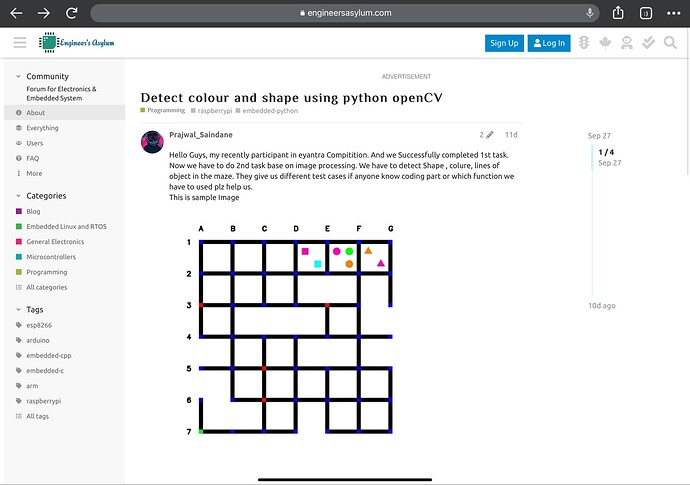The height and width of the screenshot is (485, 690).
Task: Click the Blog category purple color square
Action: coord(19,211)
